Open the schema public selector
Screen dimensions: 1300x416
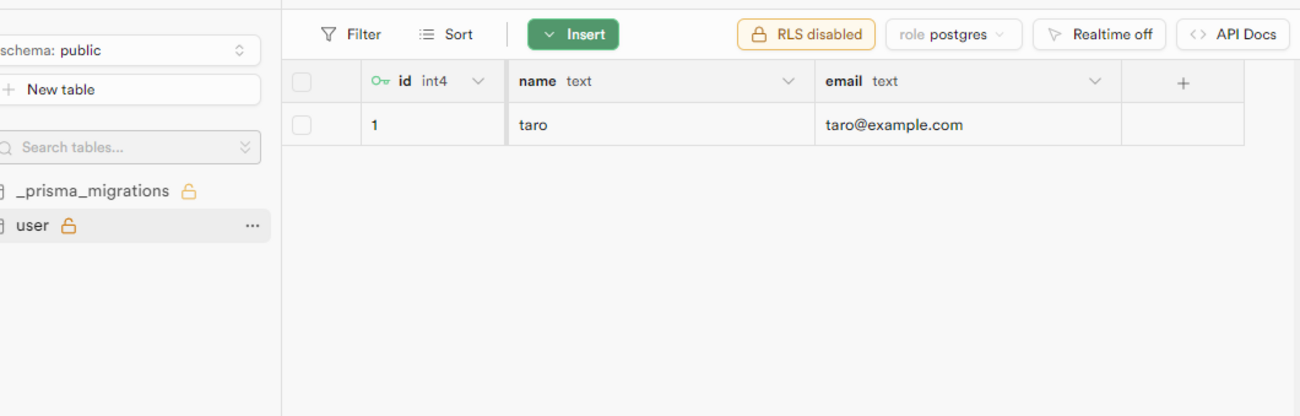pyautogui.click(x=125, y=50)
